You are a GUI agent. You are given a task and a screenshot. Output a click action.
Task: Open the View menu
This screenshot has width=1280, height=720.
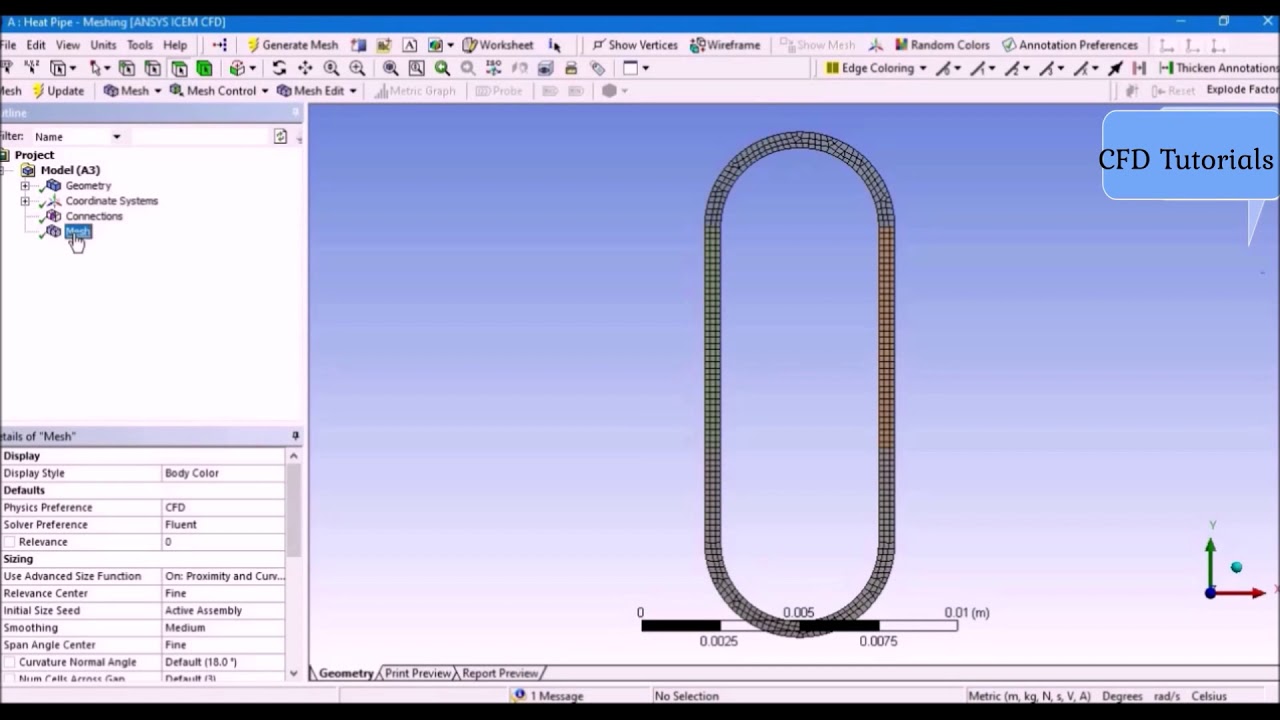coord(68,45)
